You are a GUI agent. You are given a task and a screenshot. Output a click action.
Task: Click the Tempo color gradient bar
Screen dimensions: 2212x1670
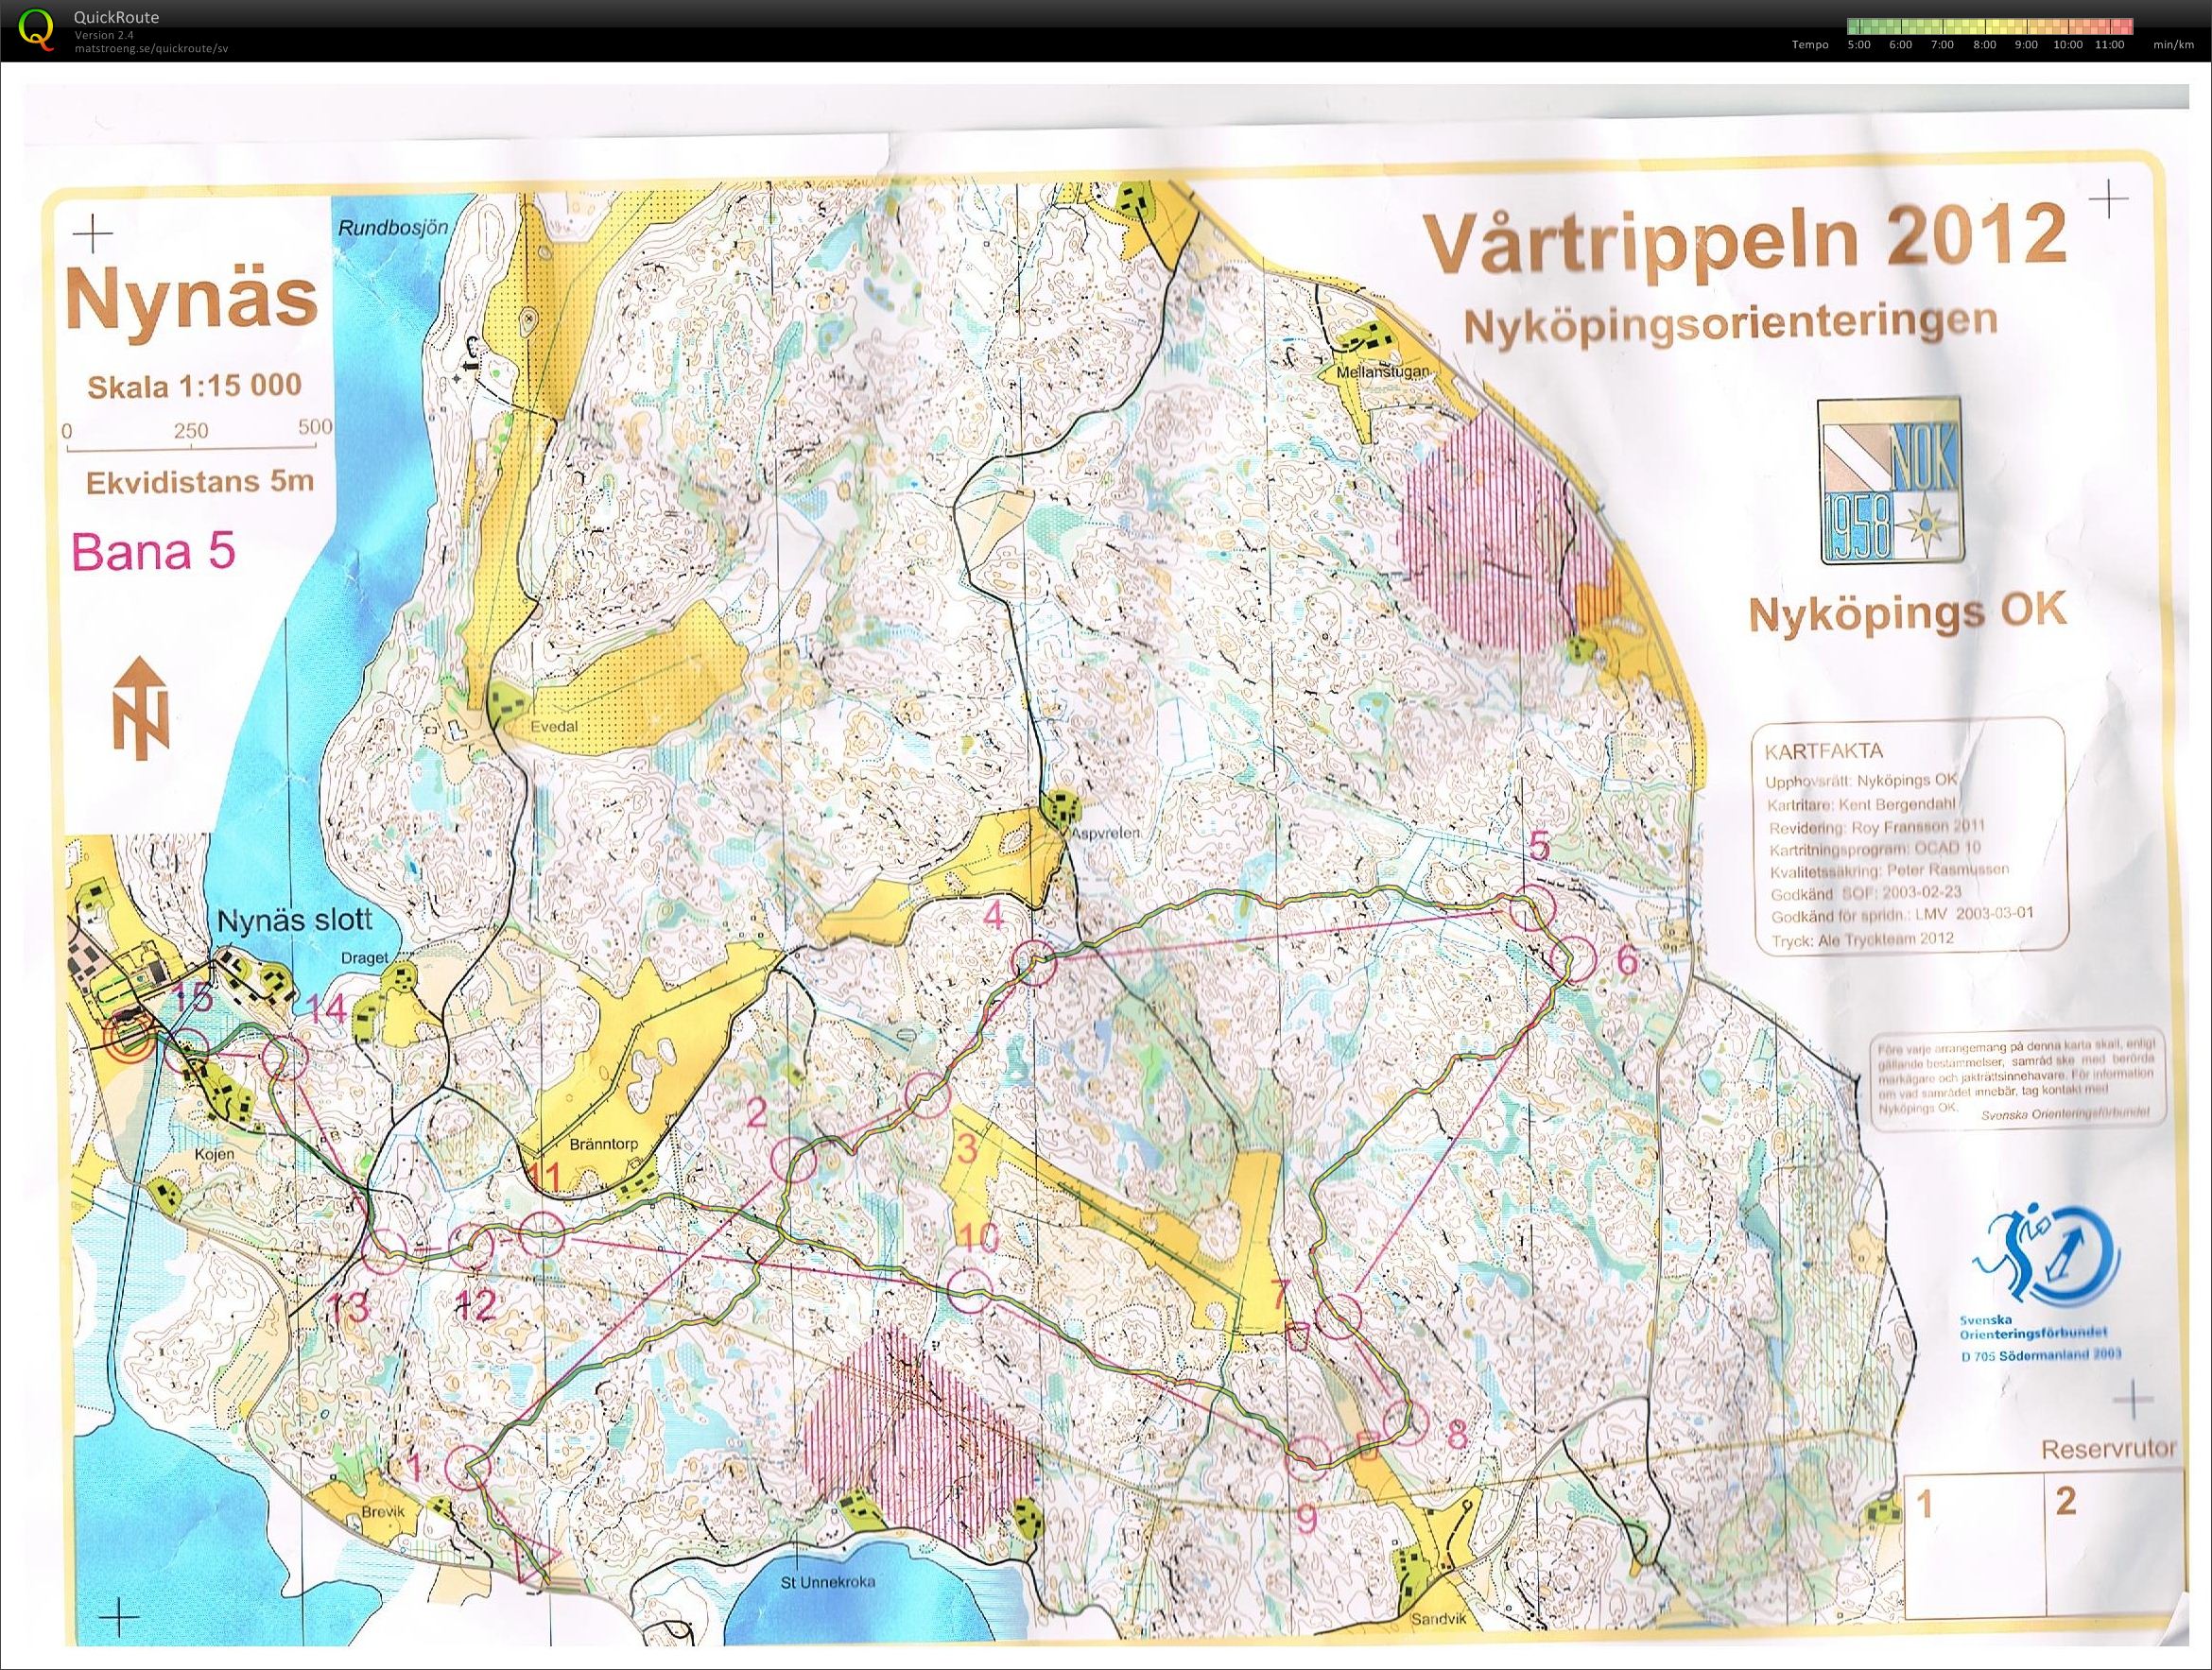(x=1990, y=27)
